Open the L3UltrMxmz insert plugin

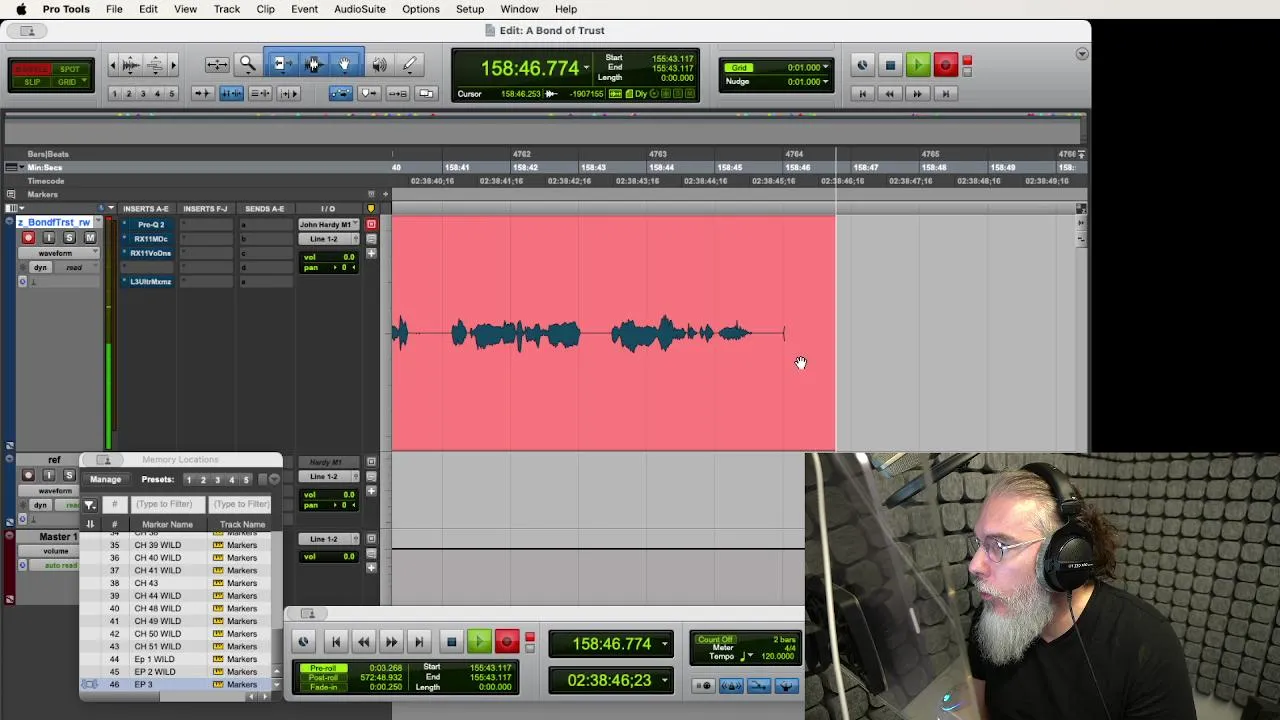click(x=151, y=281)
